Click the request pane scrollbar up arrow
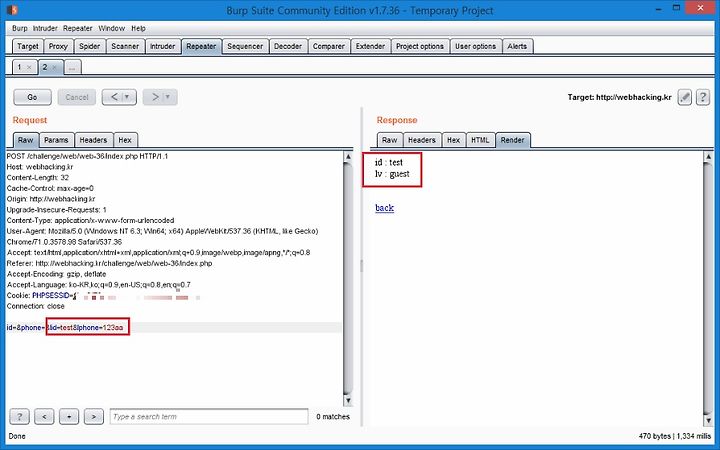 click(x=348, y=157)
